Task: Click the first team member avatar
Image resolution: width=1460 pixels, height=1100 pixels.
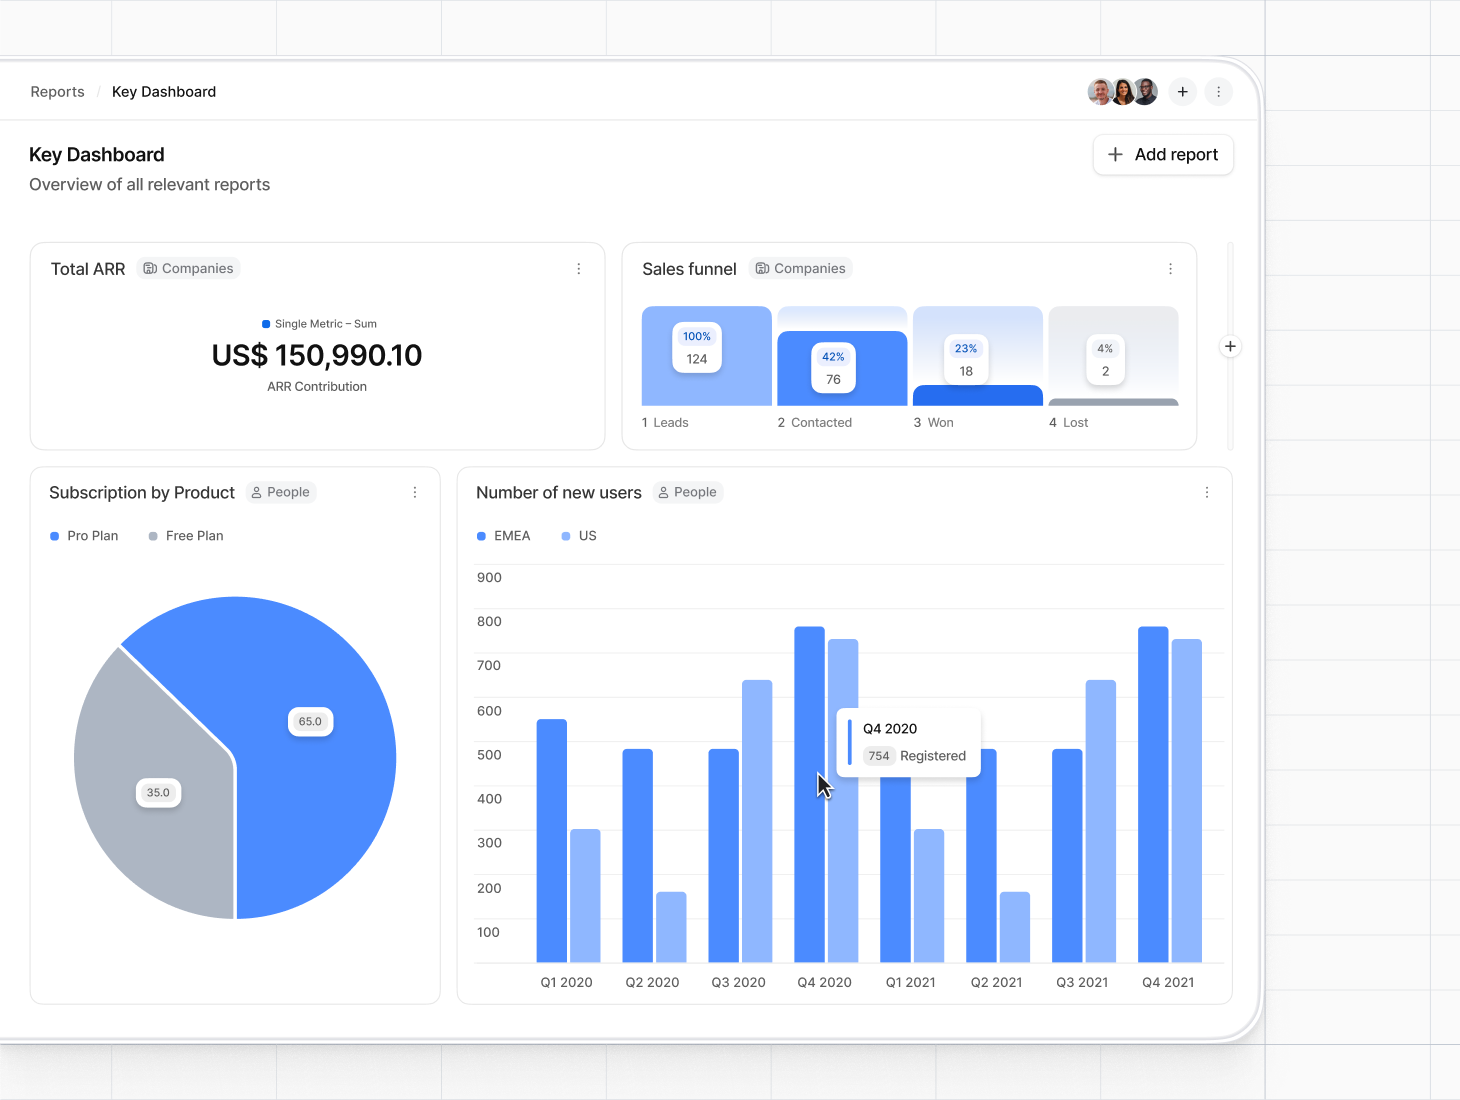Action: click(x=1100, y=91)
